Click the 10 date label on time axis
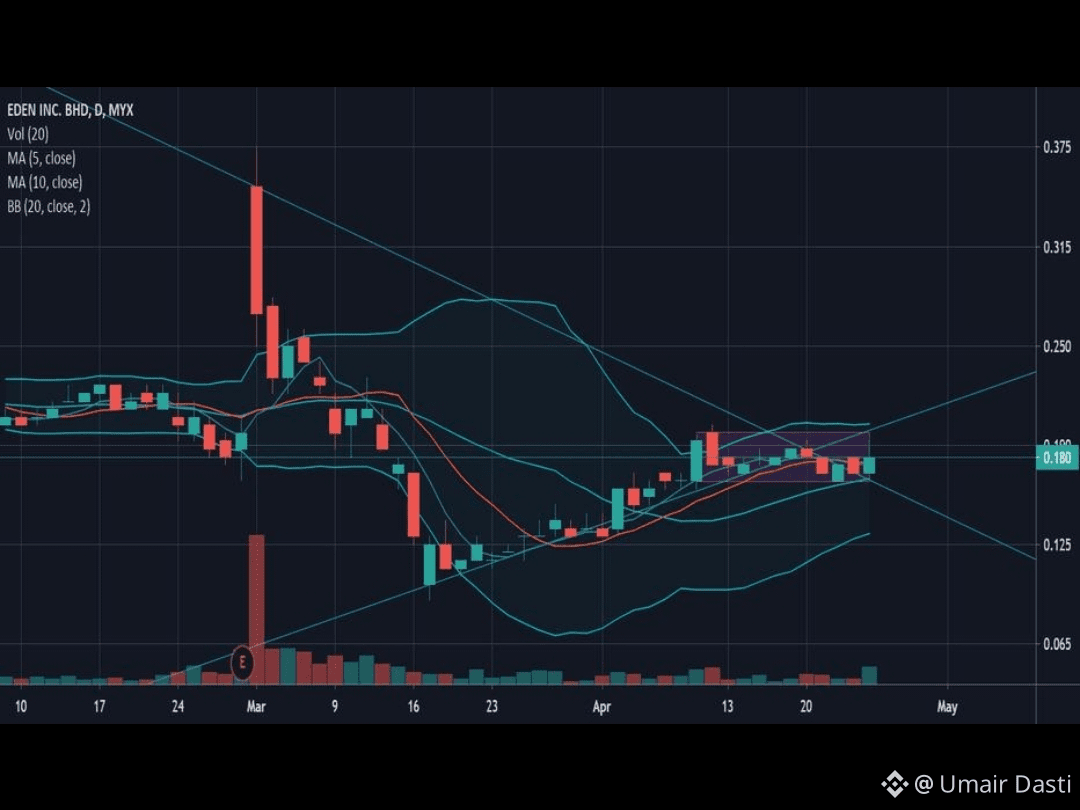The height and width of the screenshot is (810, 1080). point(21,707)
